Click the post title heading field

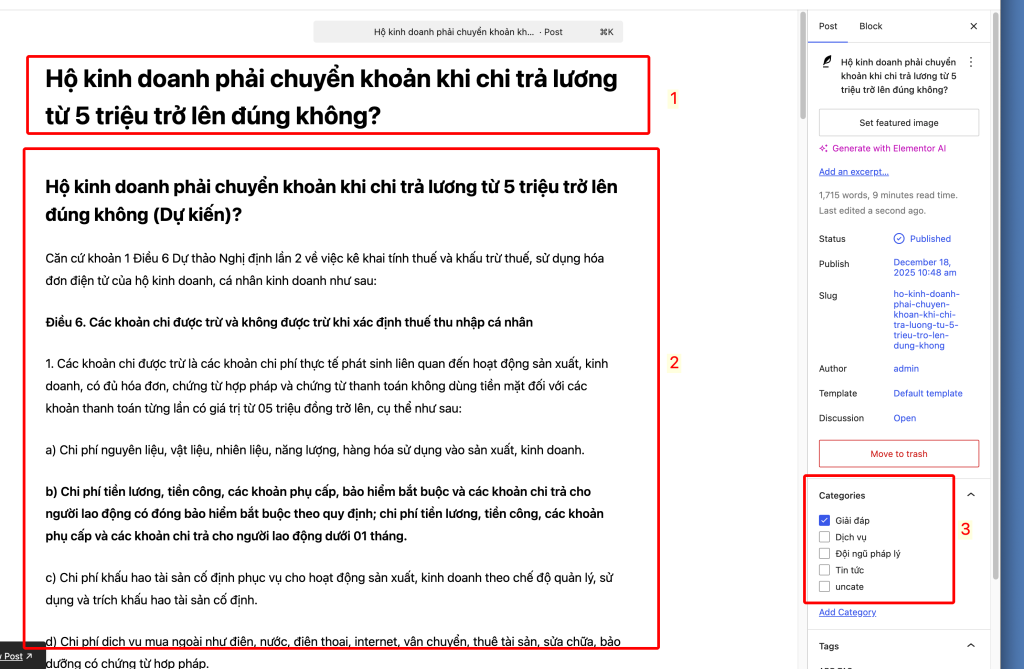(x=331, y=97)
